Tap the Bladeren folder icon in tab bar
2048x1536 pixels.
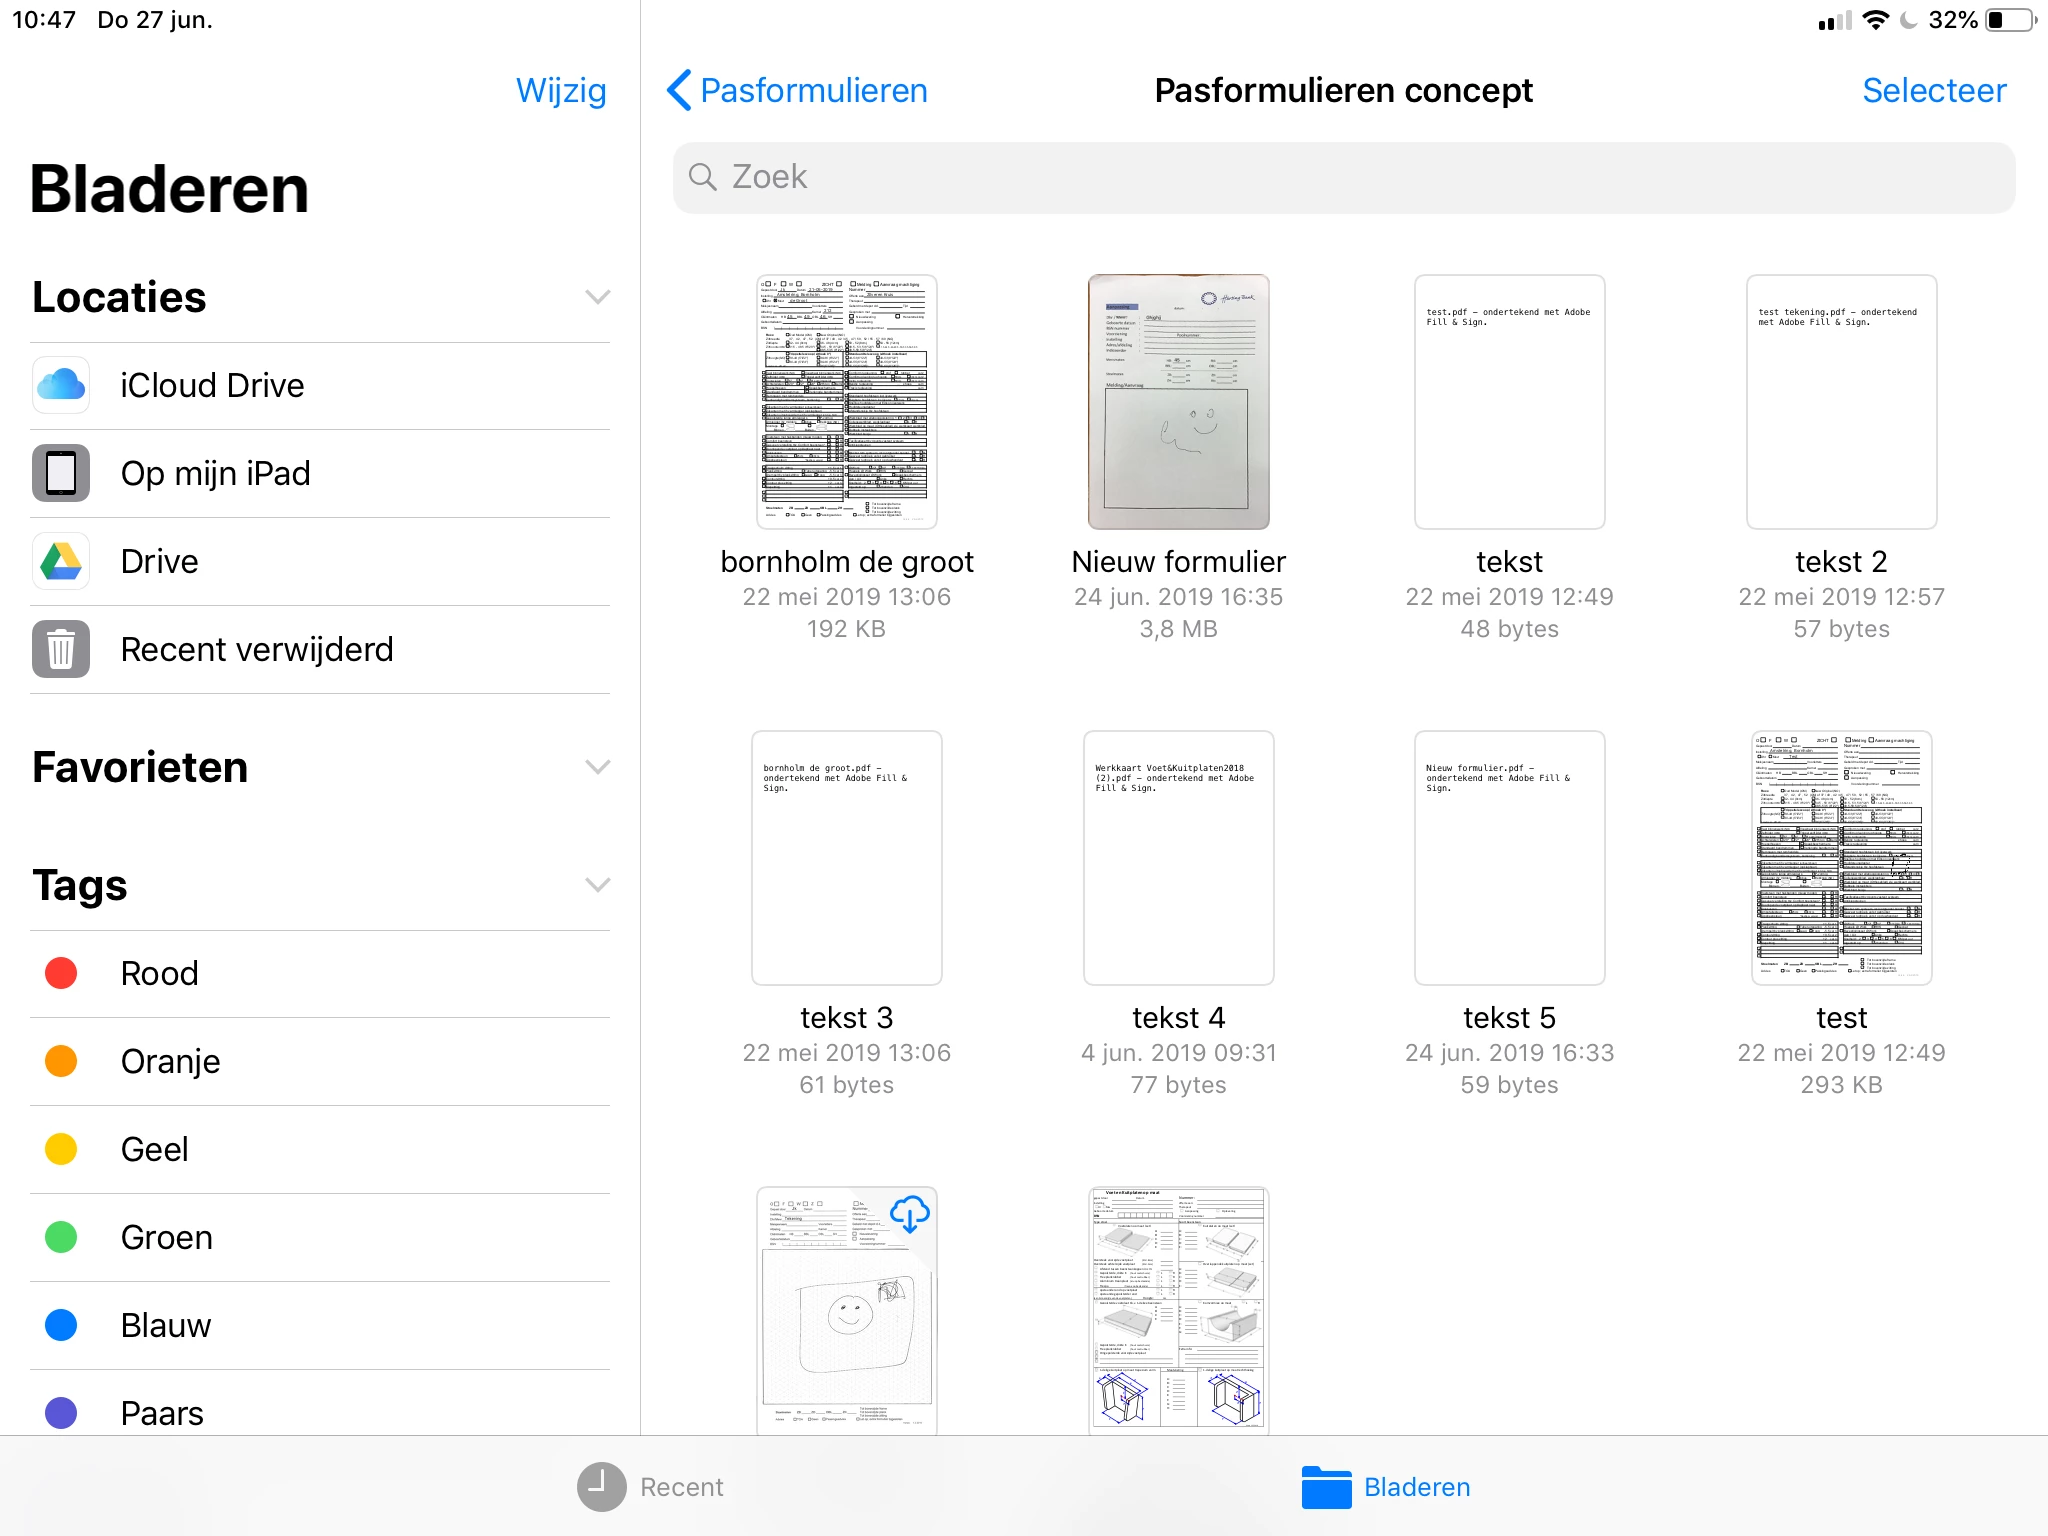coord(1326,1487)
